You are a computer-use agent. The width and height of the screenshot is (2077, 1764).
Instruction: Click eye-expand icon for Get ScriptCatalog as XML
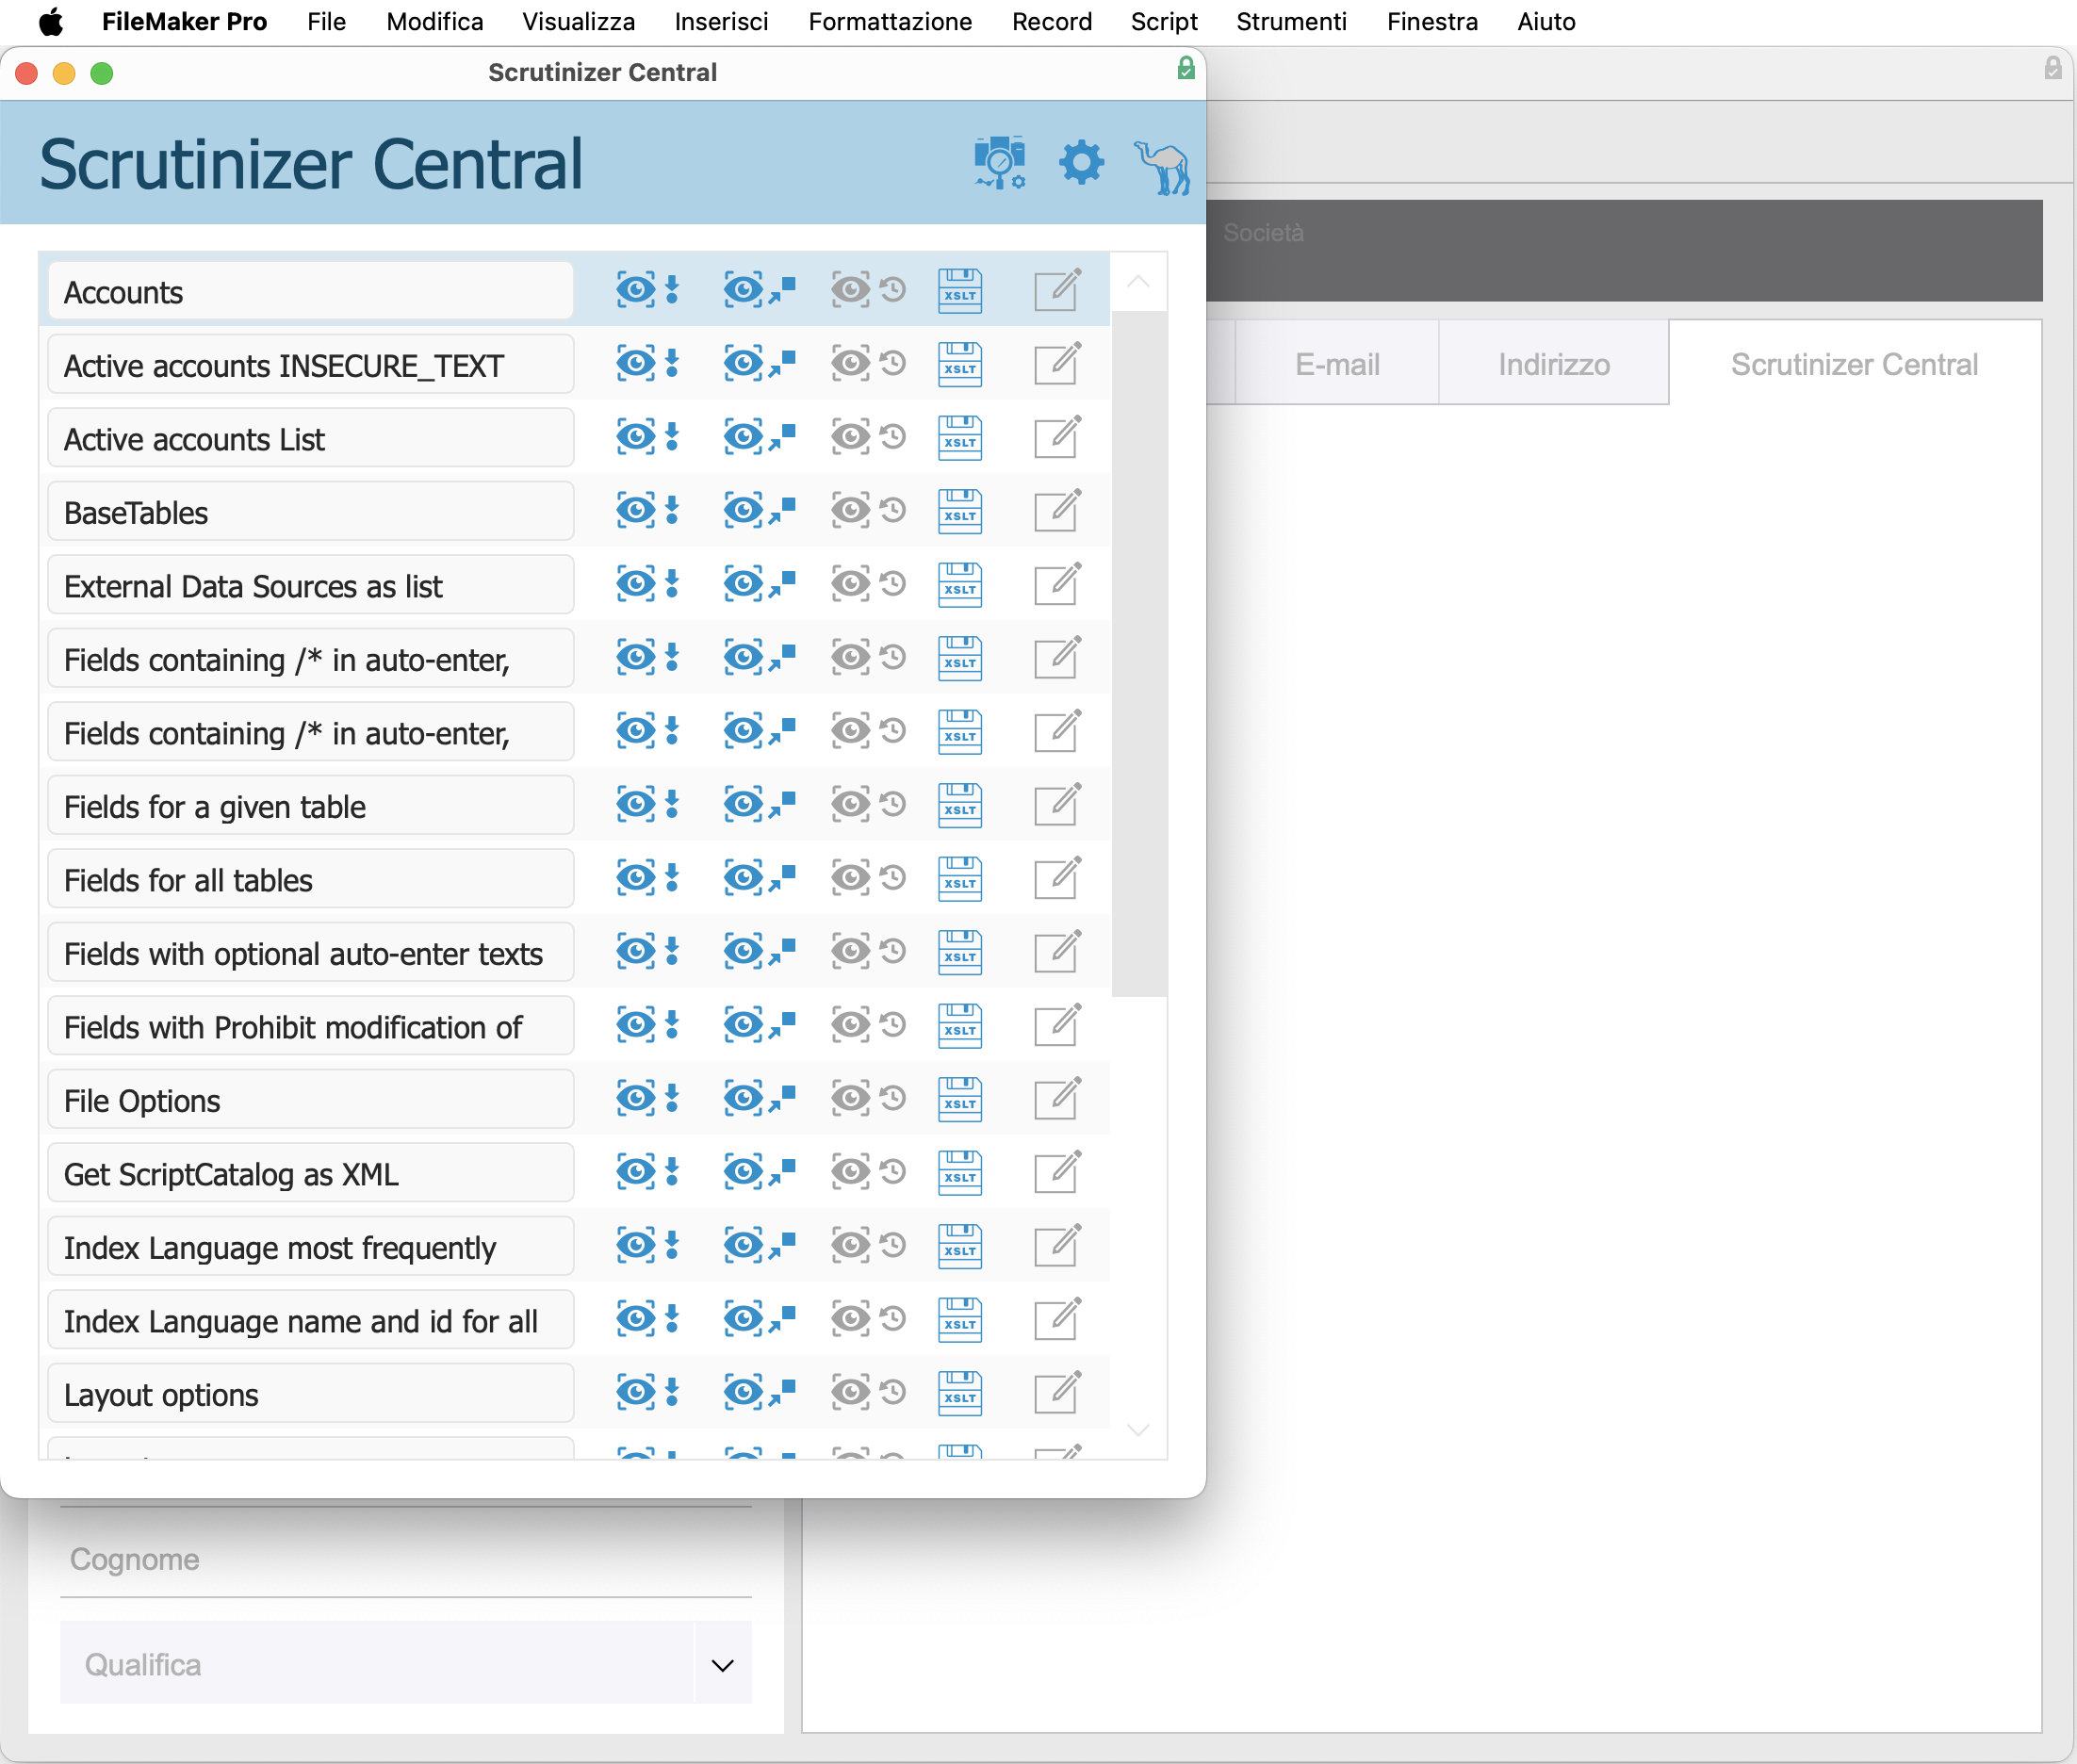click(759, 1172)
